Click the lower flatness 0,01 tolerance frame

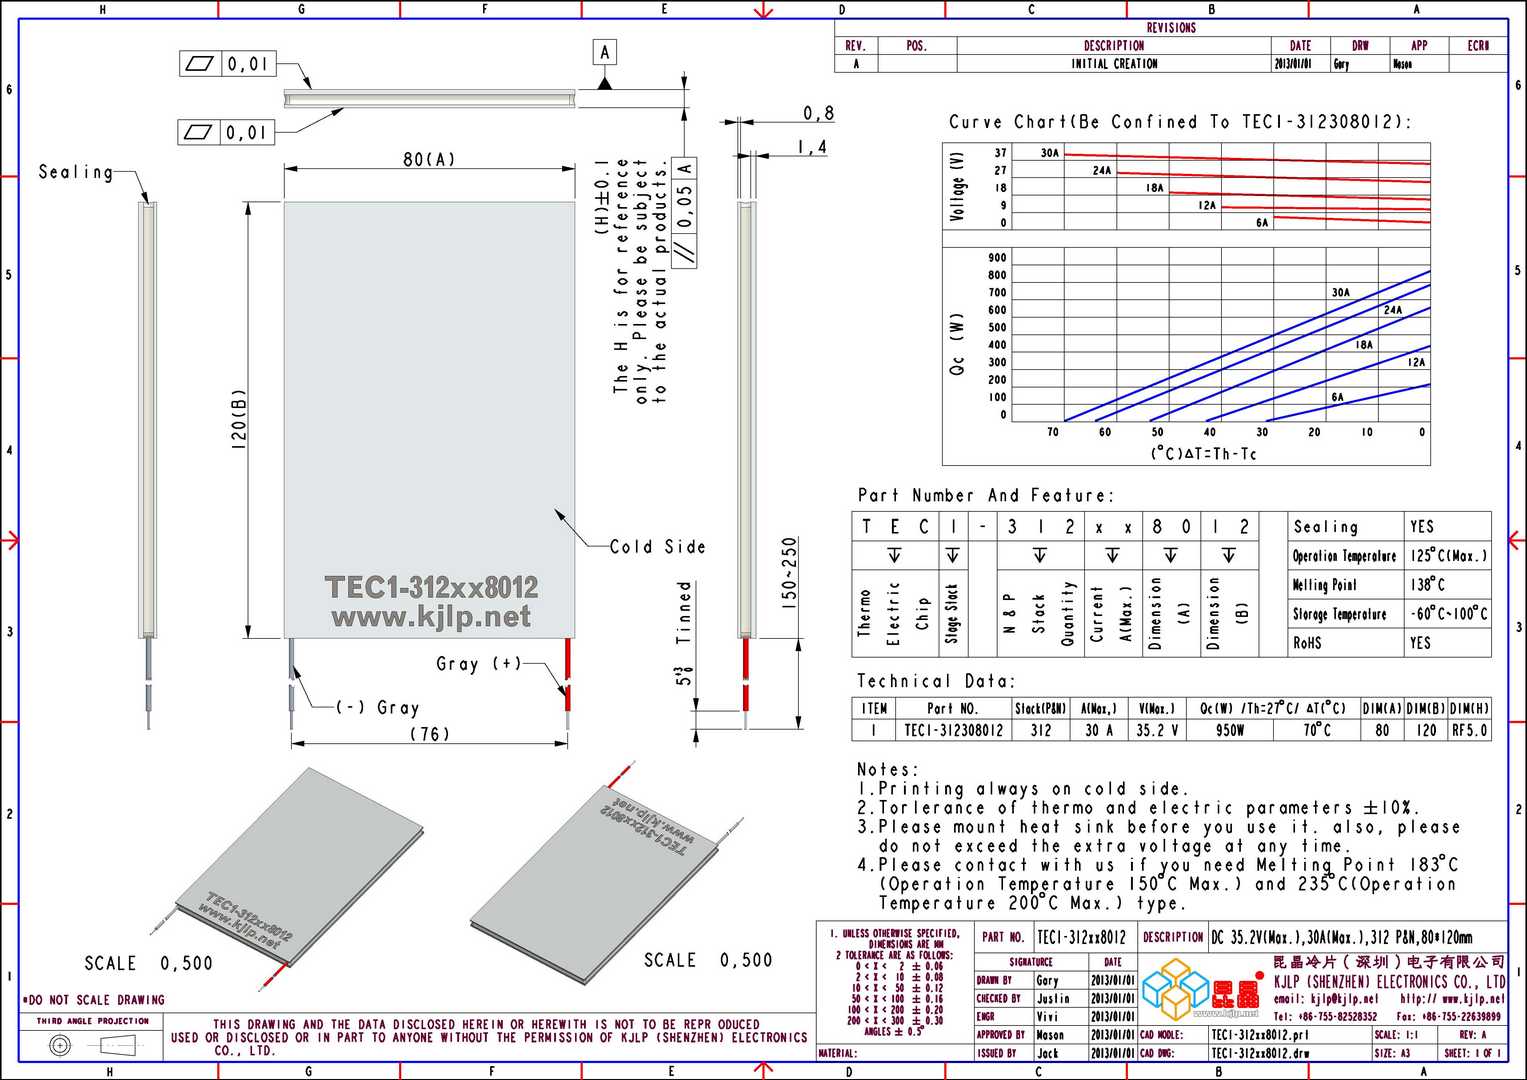225,132
